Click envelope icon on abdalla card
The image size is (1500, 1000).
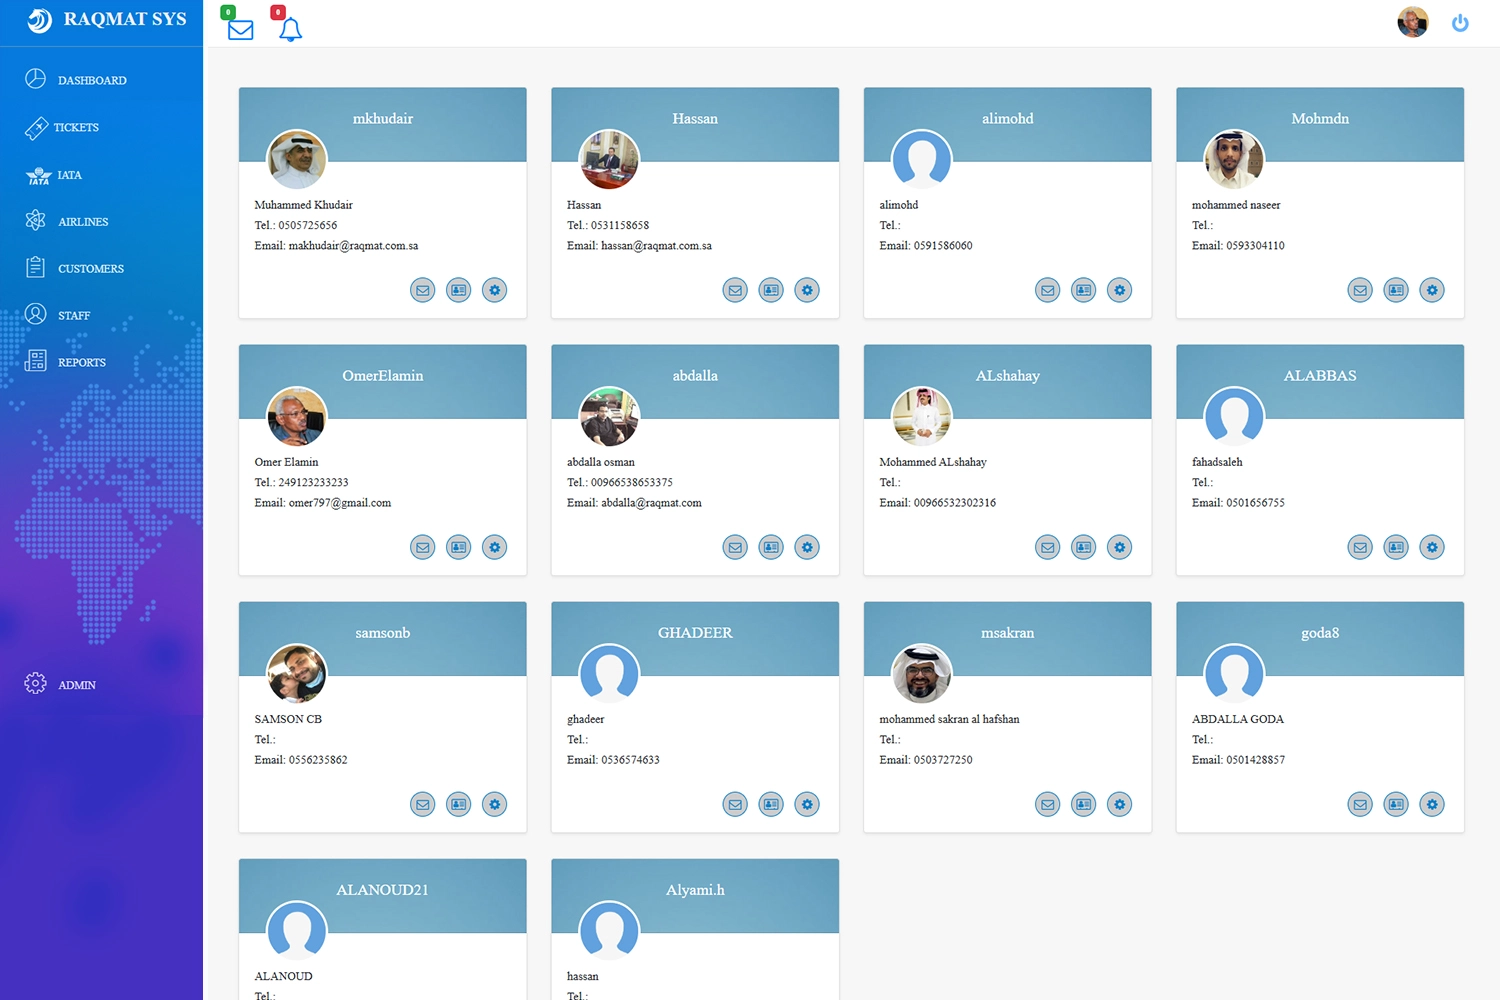(x=735, y=547)
